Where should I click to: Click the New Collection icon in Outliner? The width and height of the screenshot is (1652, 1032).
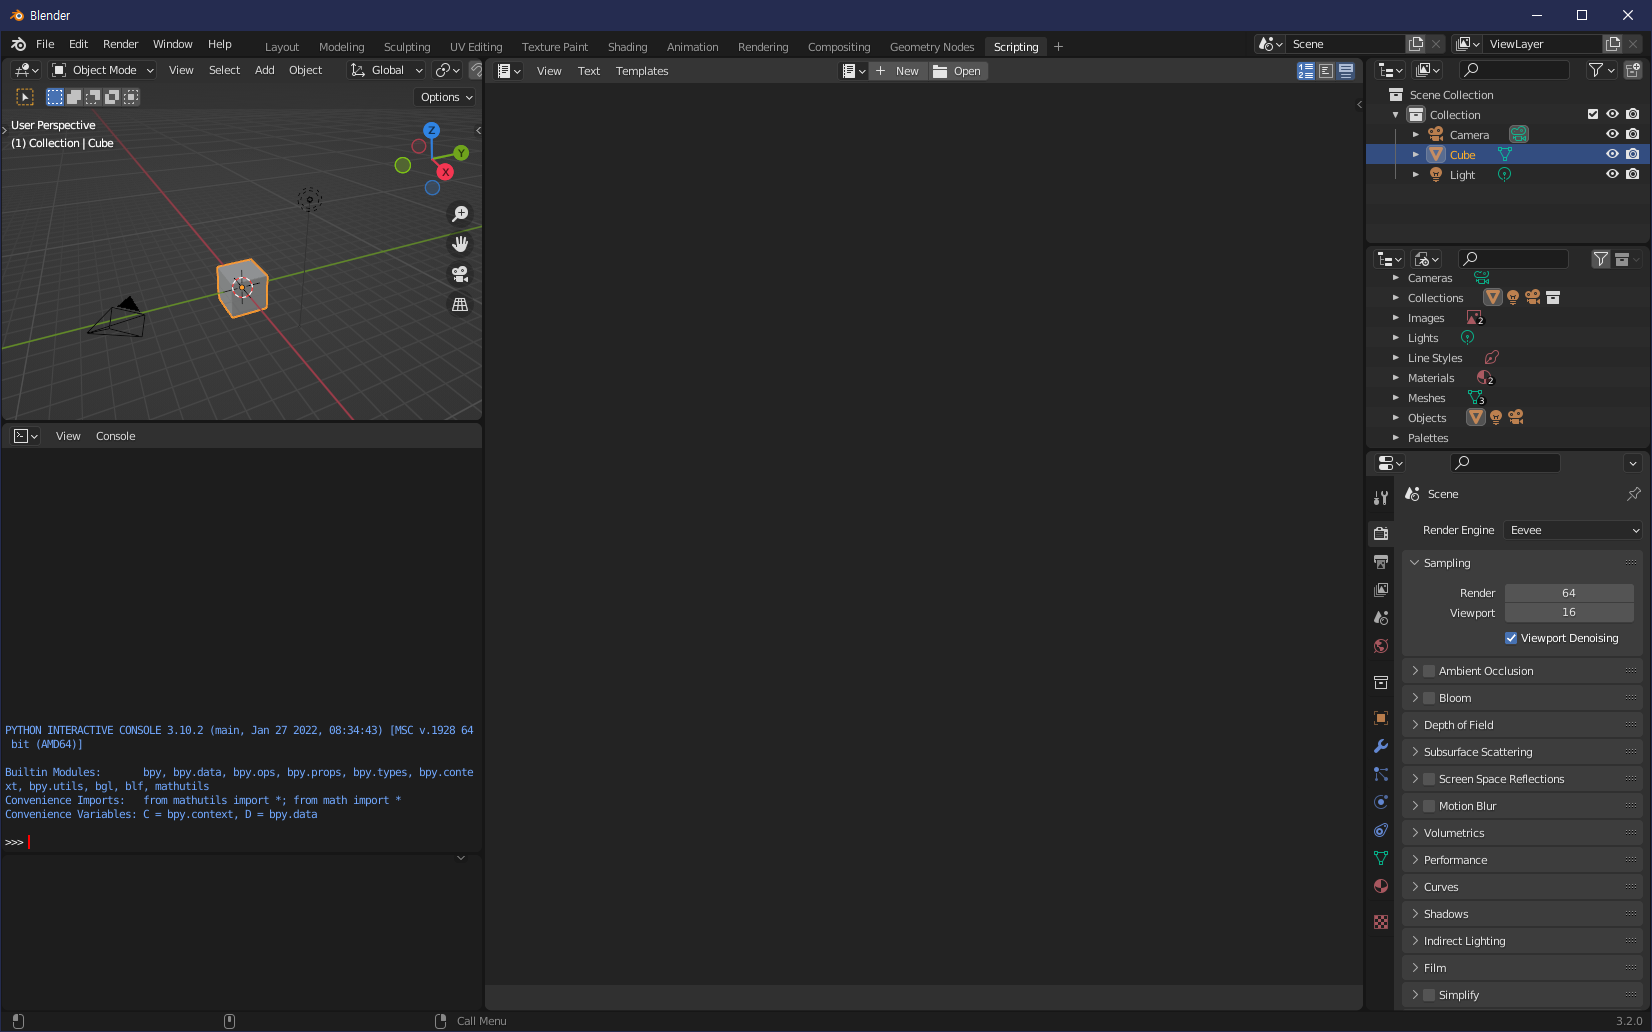pyautogui.click(x=1633, y=70)
